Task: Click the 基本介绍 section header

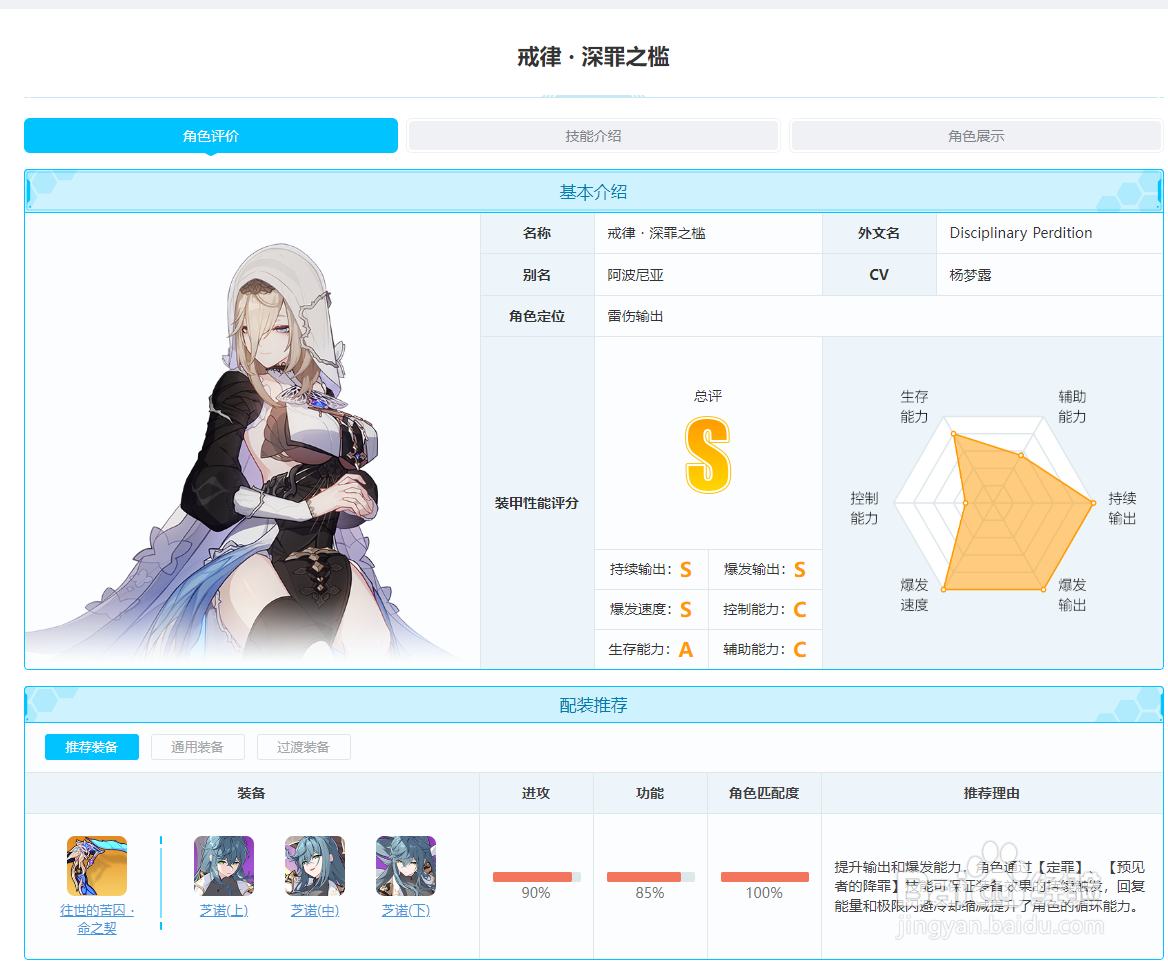Action: 593,191
